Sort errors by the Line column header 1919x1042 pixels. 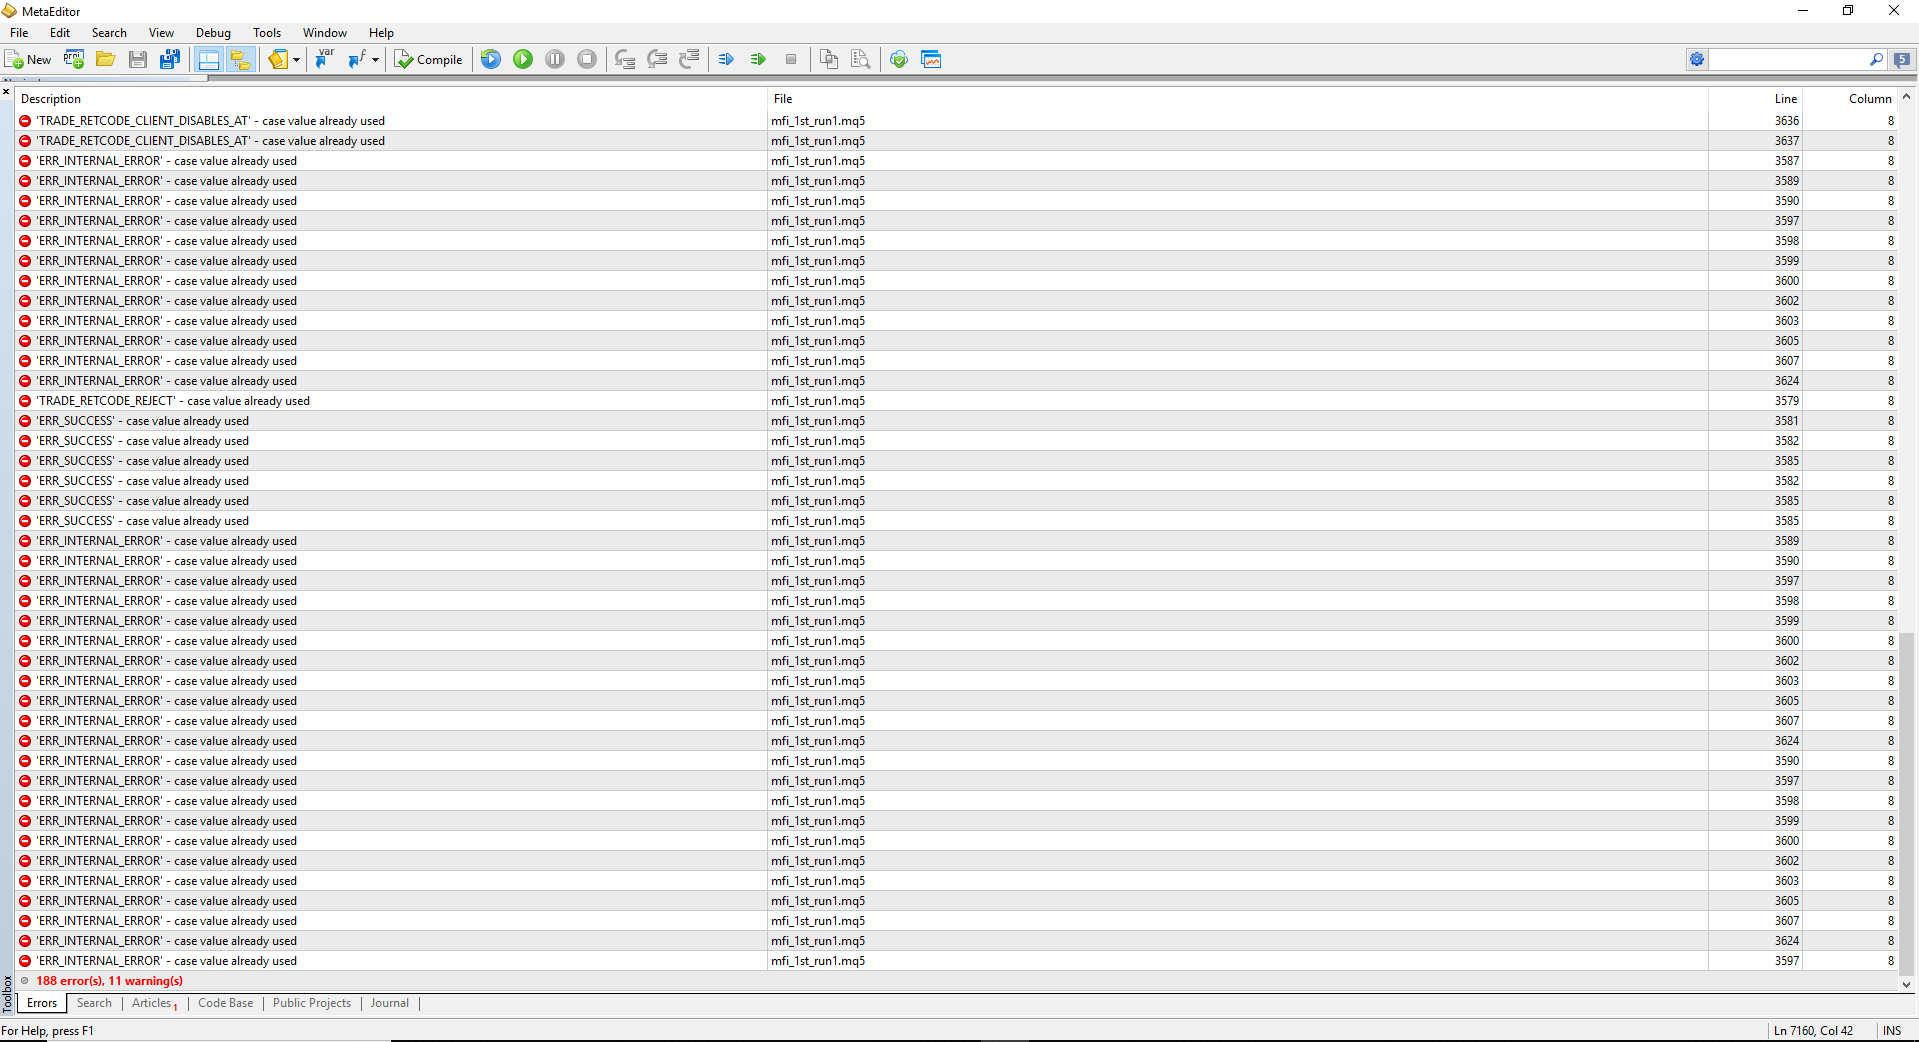[x=1756, y=99]
